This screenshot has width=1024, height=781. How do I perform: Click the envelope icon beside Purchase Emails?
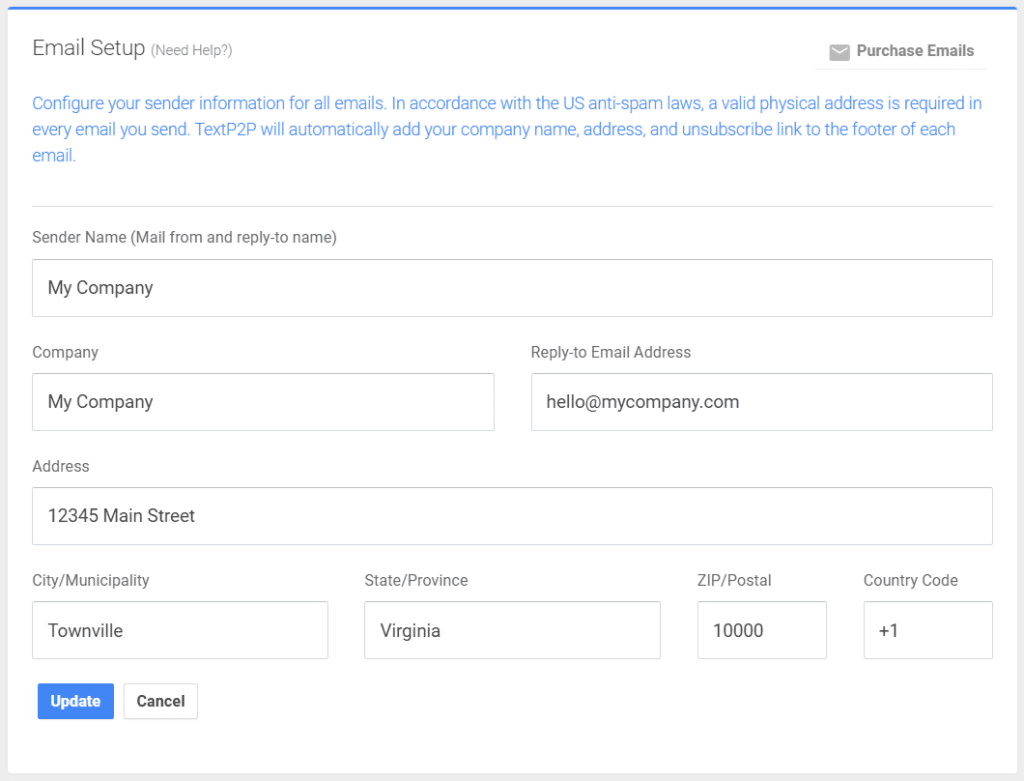point(840,51)
